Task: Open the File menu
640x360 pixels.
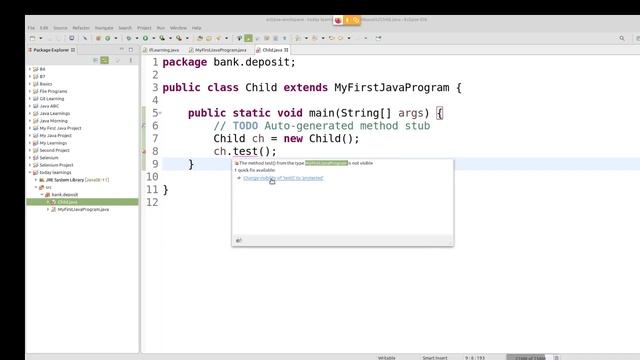Action: click(x=31, y=28)
